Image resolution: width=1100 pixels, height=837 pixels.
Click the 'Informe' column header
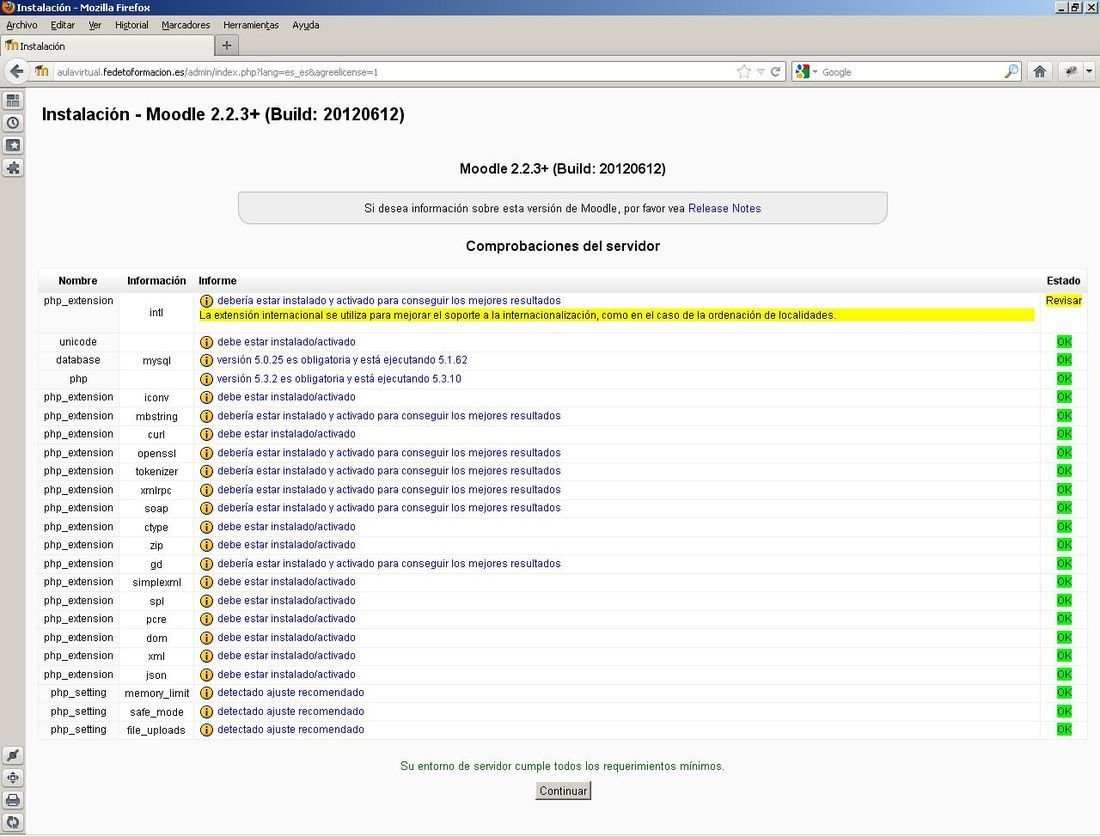217,281
